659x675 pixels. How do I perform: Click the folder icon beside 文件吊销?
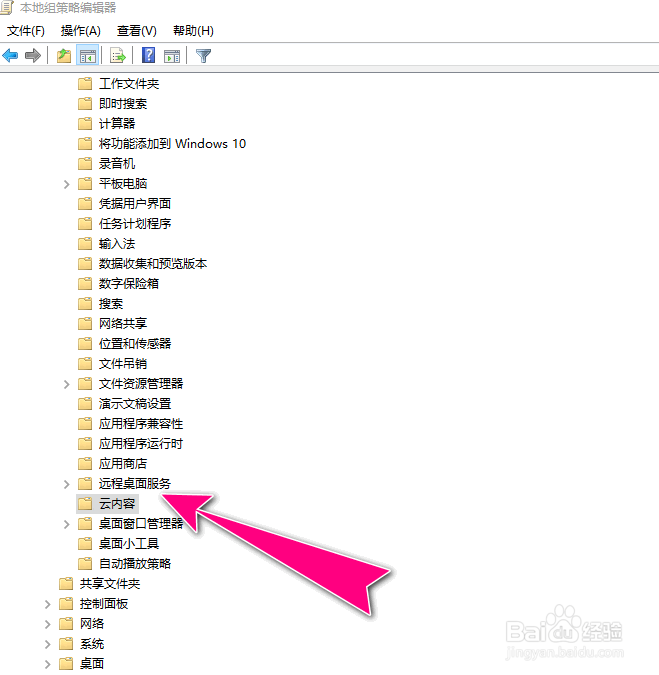[85, 364]
